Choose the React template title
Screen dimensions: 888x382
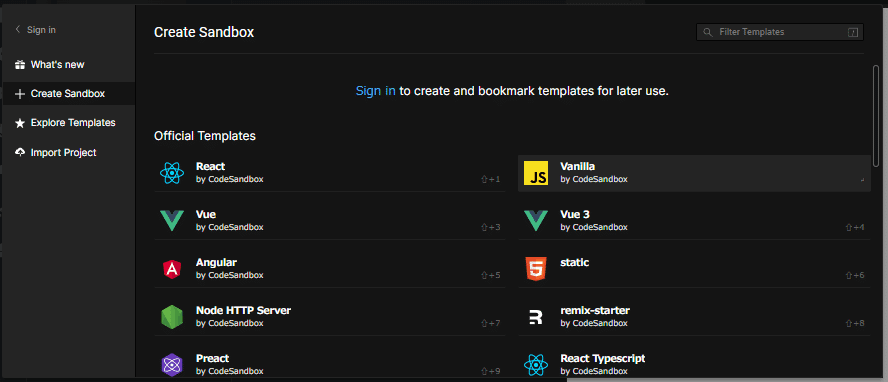210,166
